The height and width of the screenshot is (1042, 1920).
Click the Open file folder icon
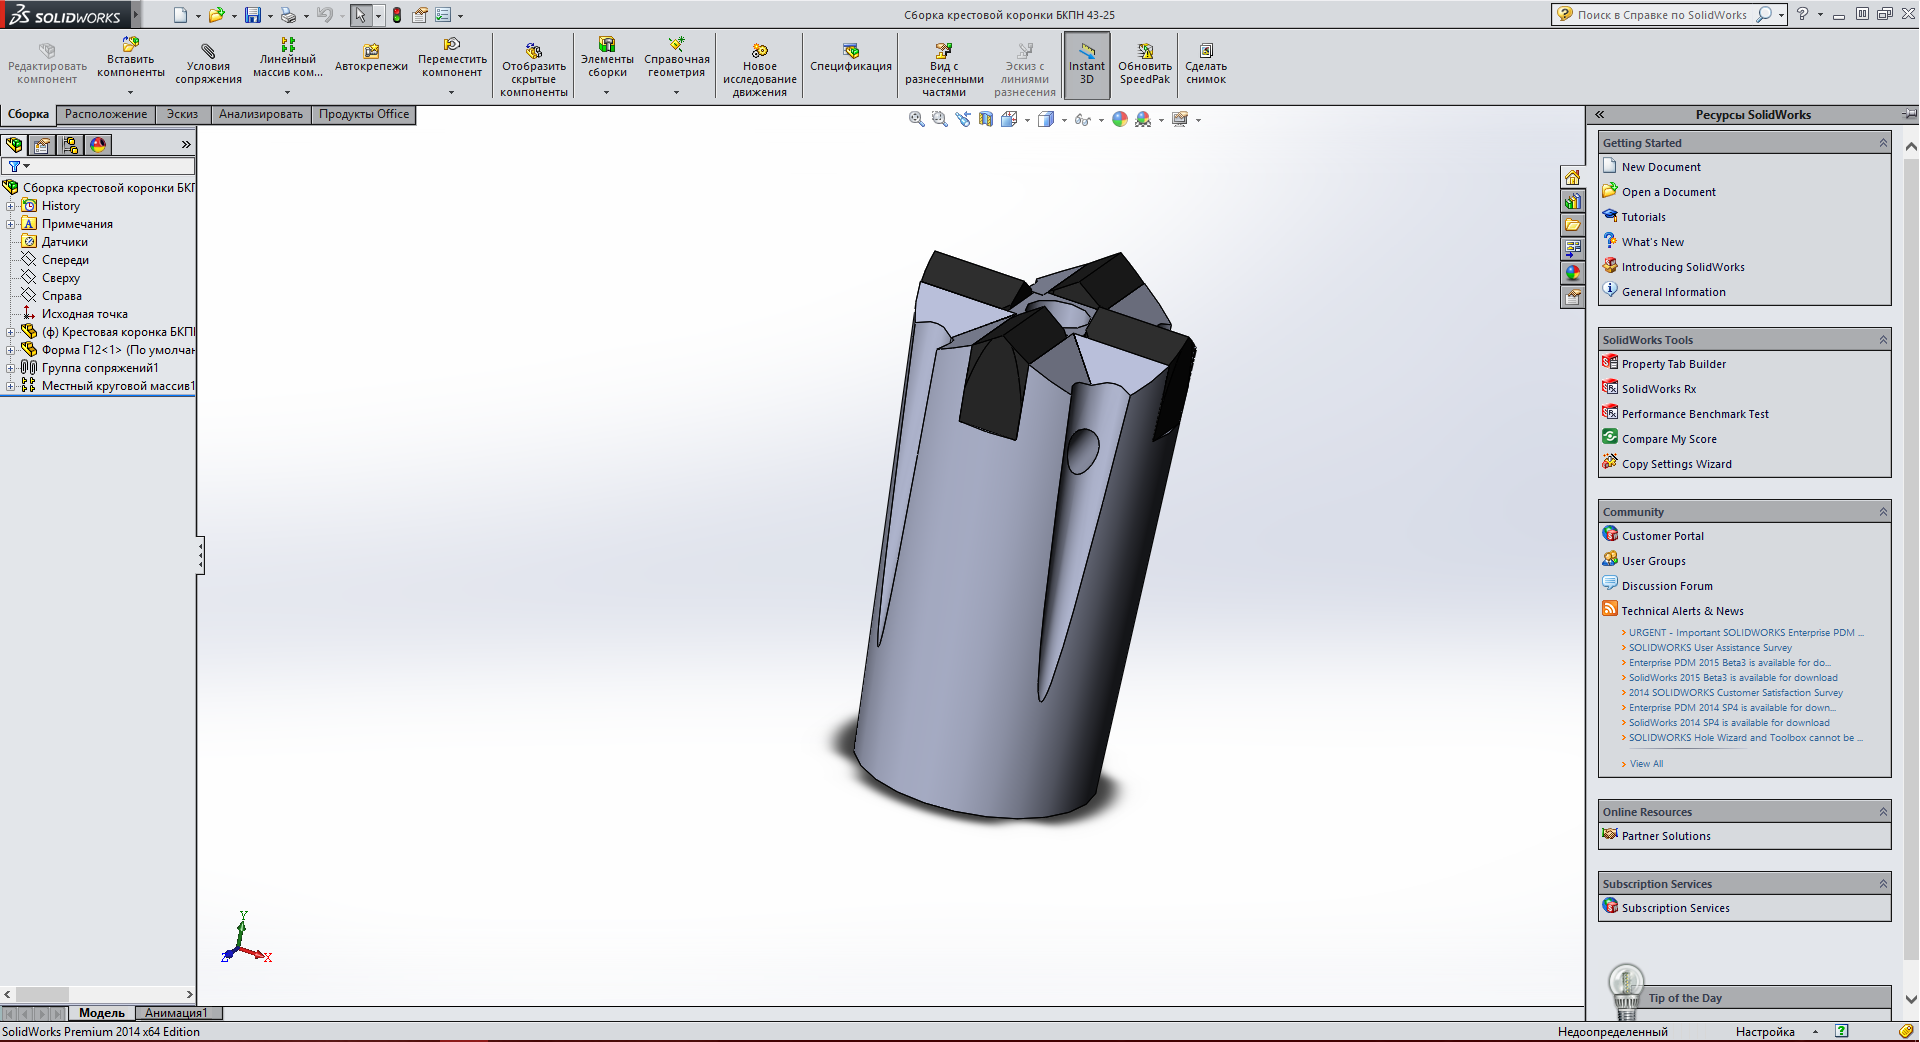click(216, 15)
